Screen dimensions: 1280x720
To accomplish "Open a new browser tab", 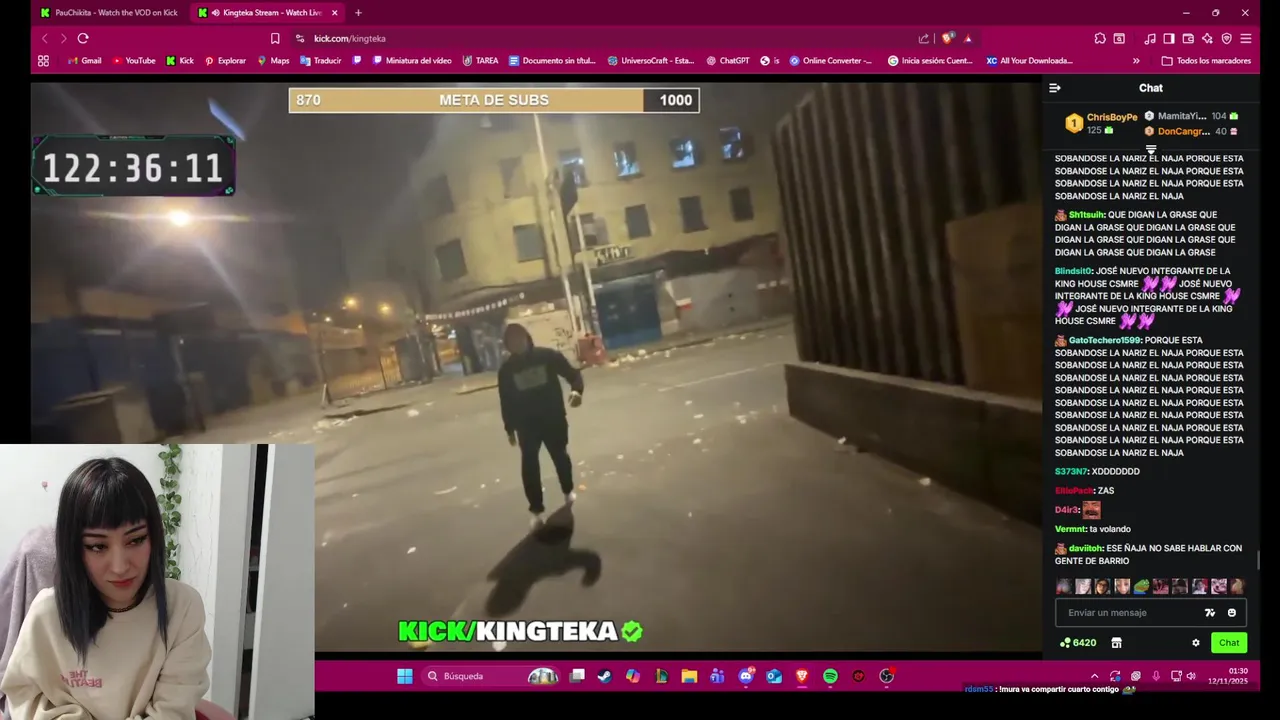I will click(358, 13).
